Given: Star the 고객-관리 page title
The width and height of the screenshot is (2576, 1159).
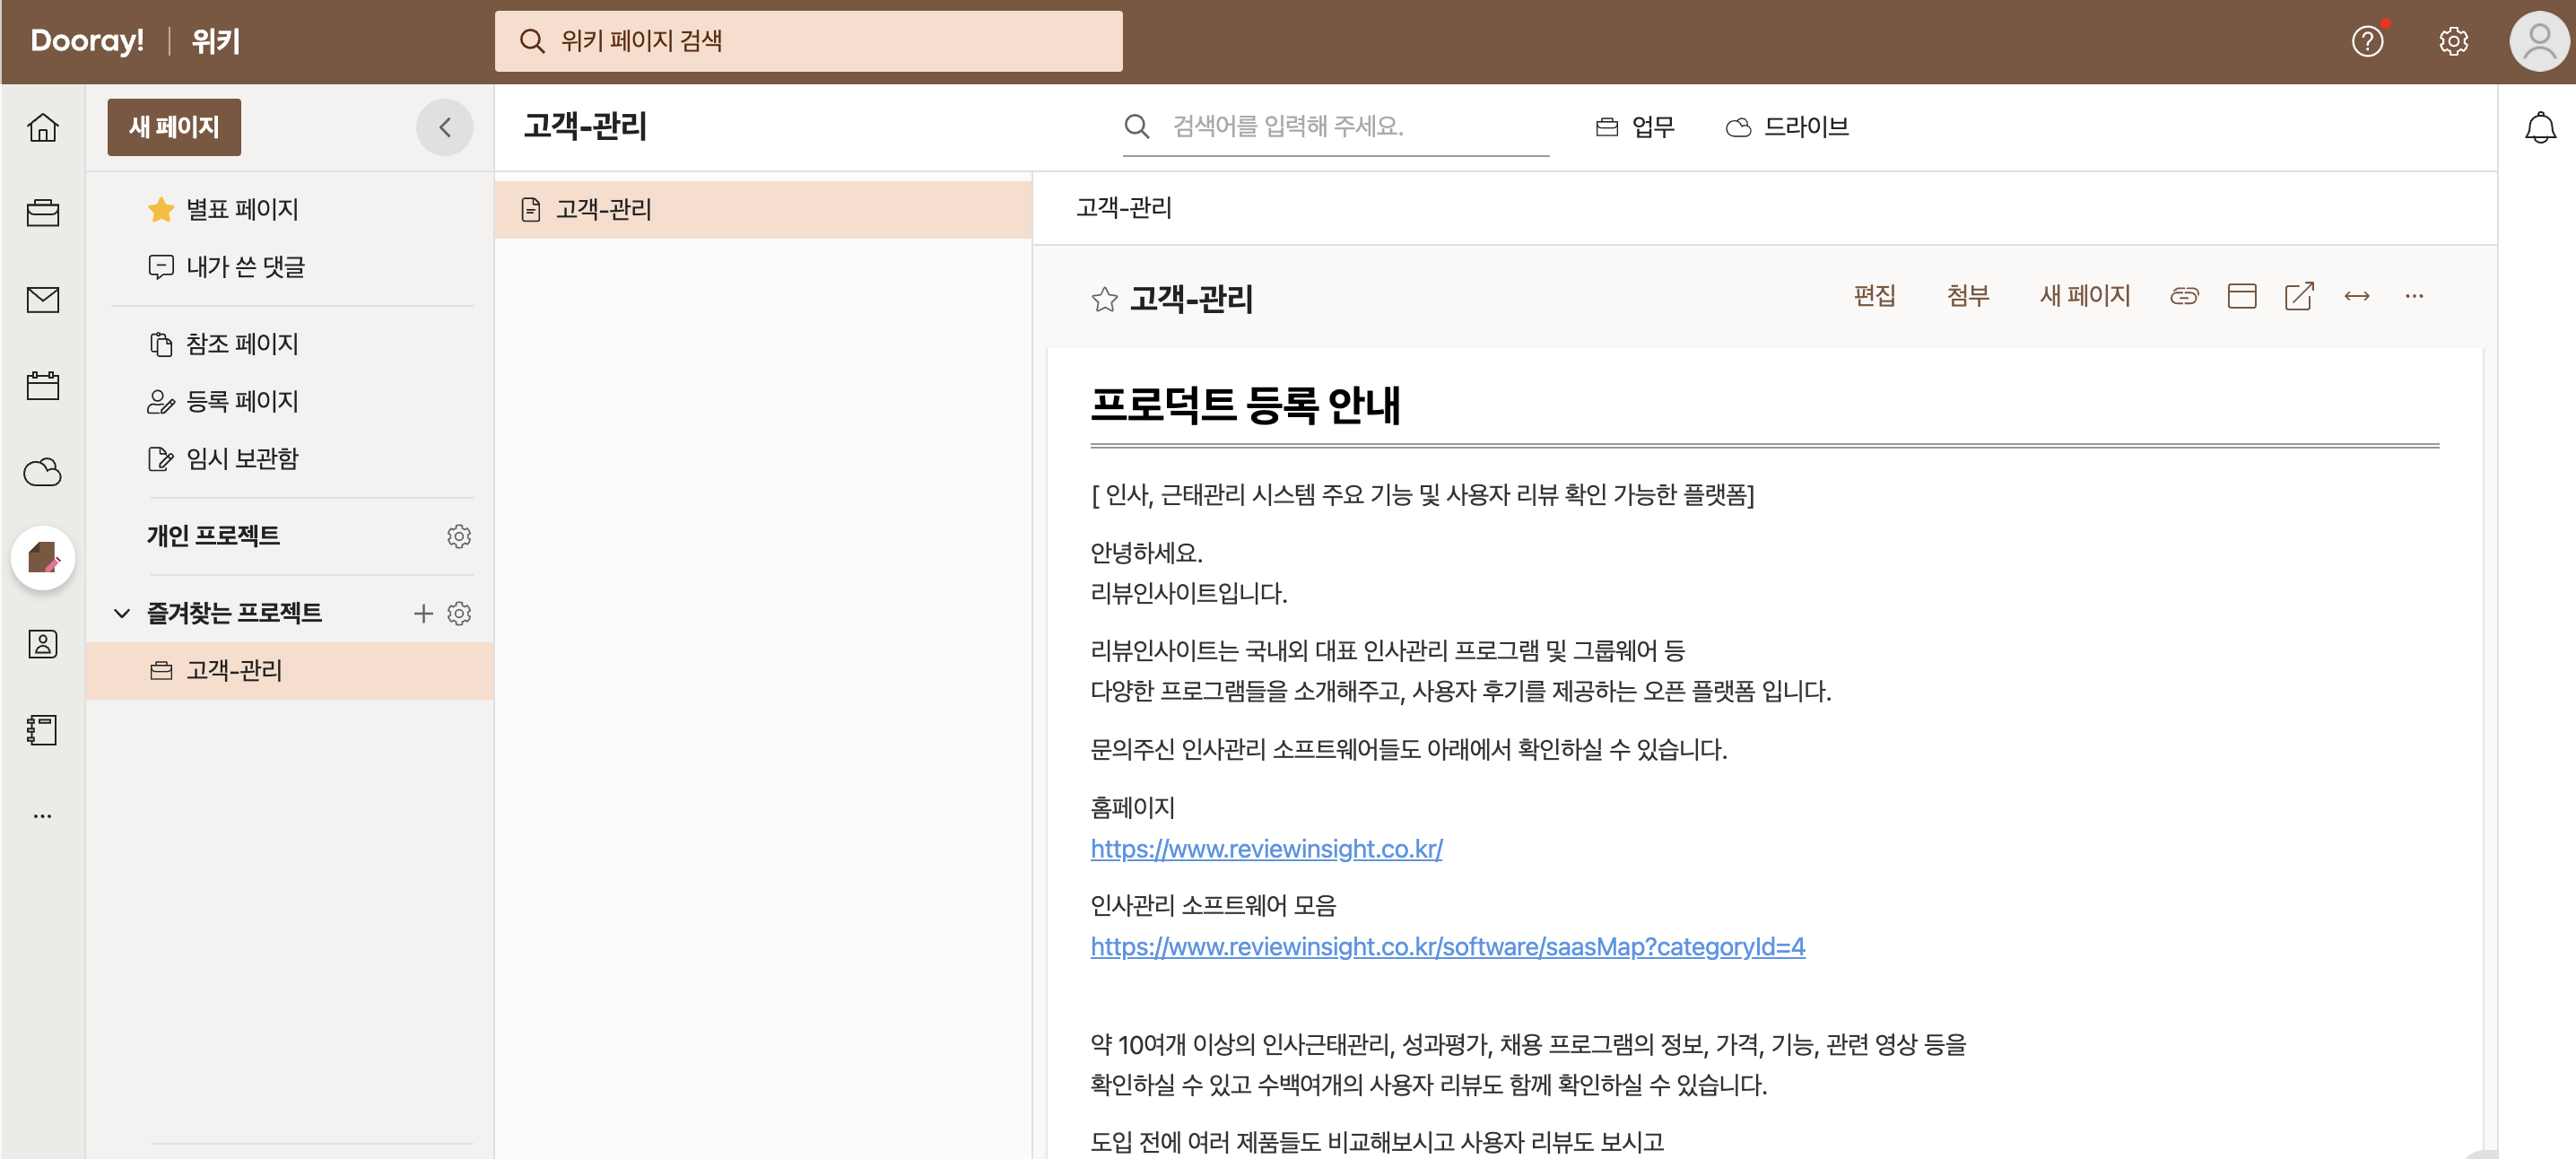Looking at the screenshot, I should [x=1104, y=299].
